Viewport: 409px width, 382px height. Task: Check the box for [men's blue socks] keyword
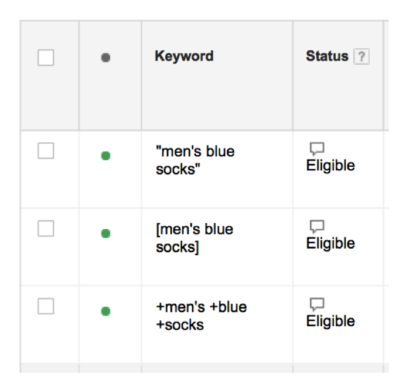[46, 229]
